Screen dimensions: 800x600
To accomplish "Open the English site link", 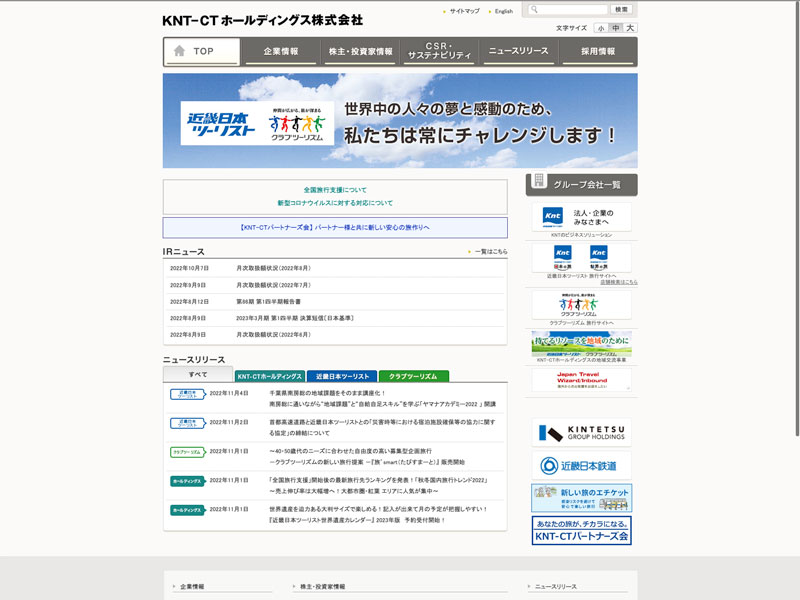I will [503, 11].
